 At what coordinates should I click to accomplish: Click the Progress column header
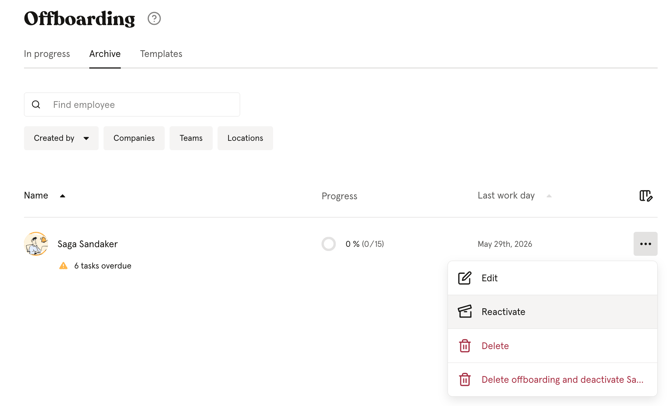pyautogui.click(x=339, y=196)
